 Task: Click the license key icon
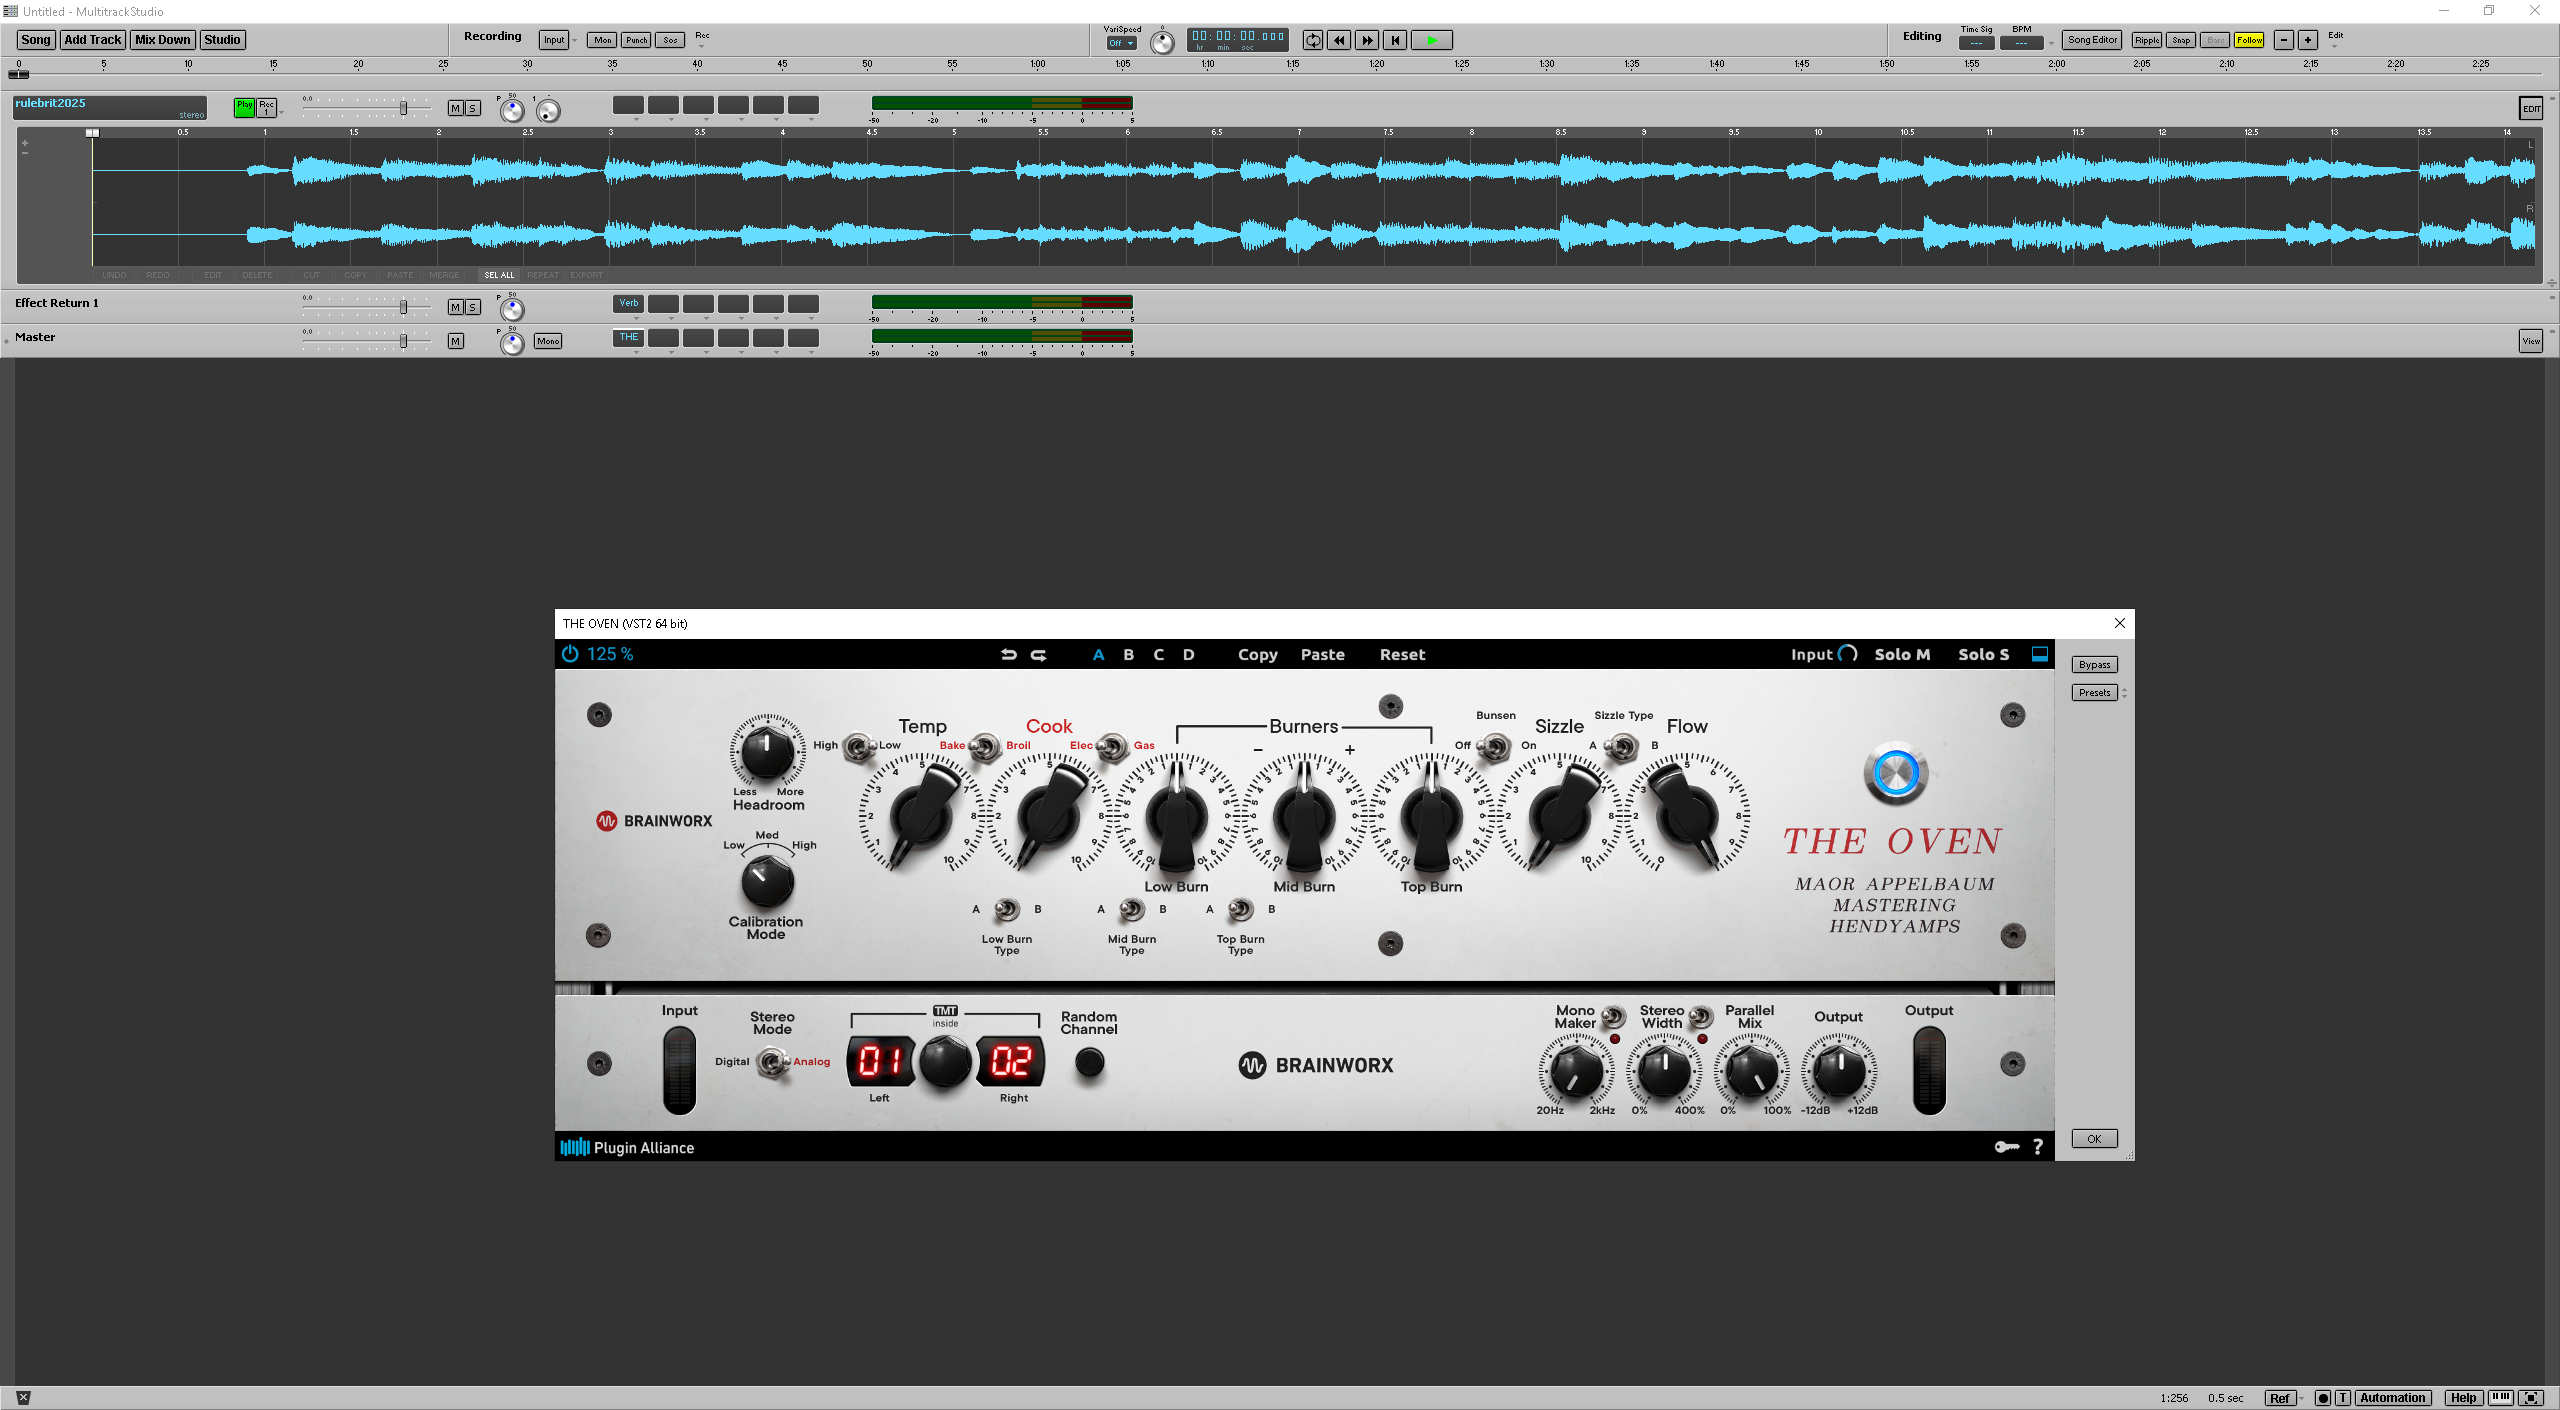[x=2006, y=1147]
